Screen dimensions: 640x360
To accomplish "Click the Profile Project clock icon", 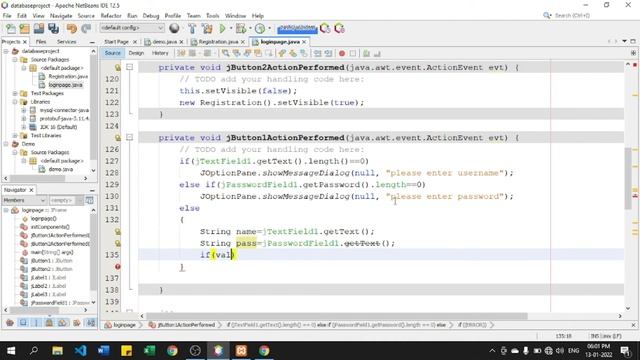I will coord(260,28).
